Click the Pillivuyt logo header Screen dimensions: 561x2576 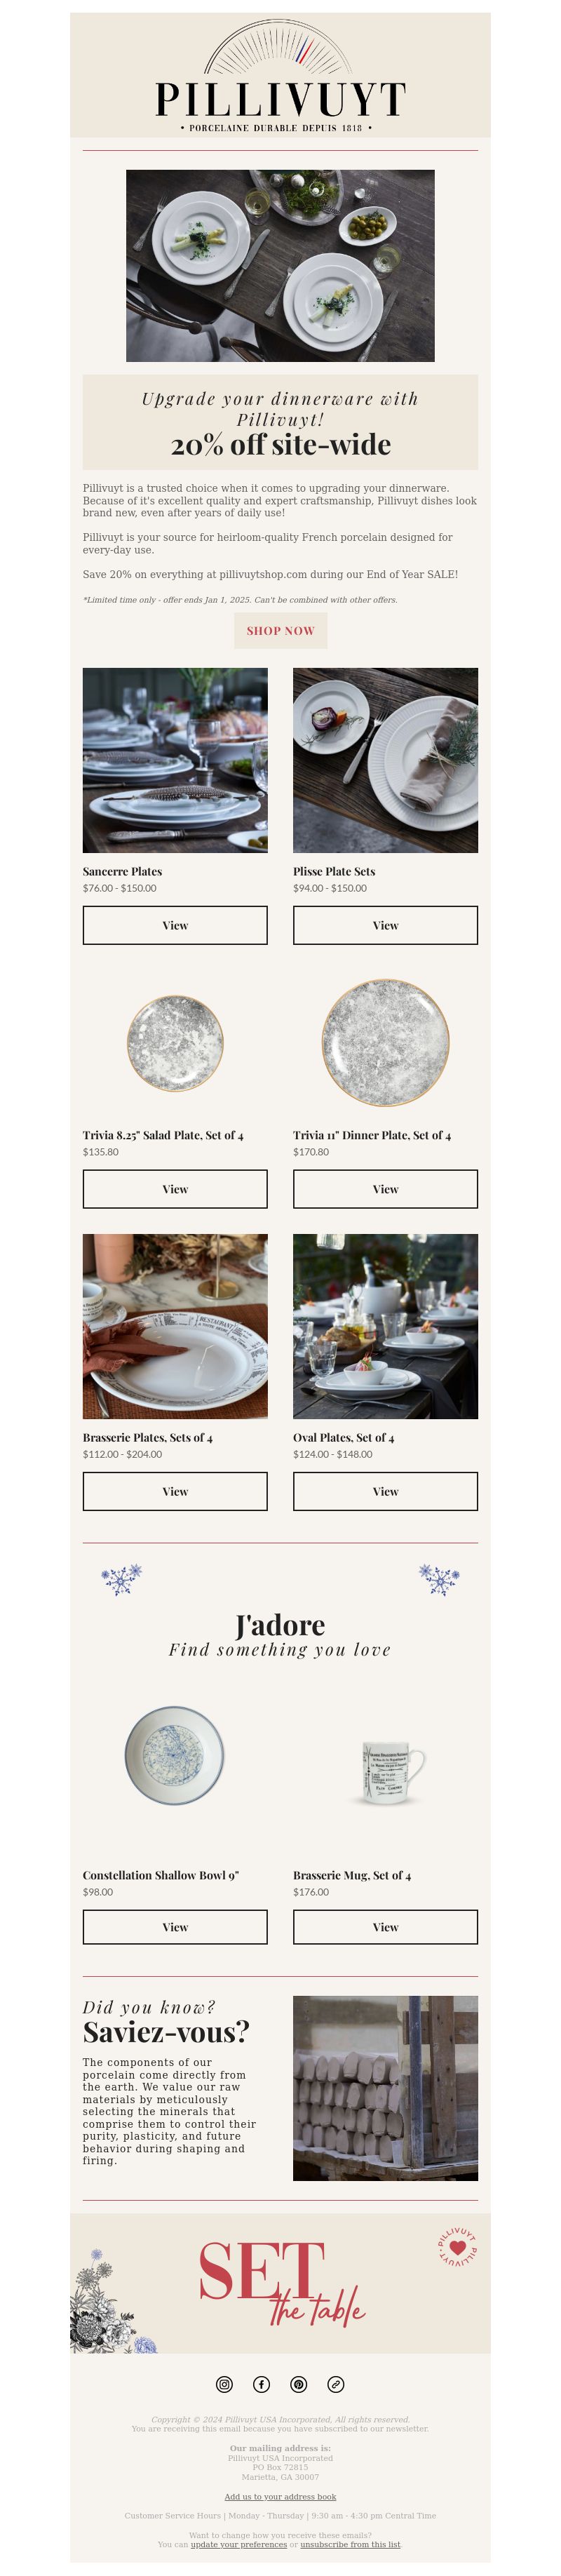(280, 76)
